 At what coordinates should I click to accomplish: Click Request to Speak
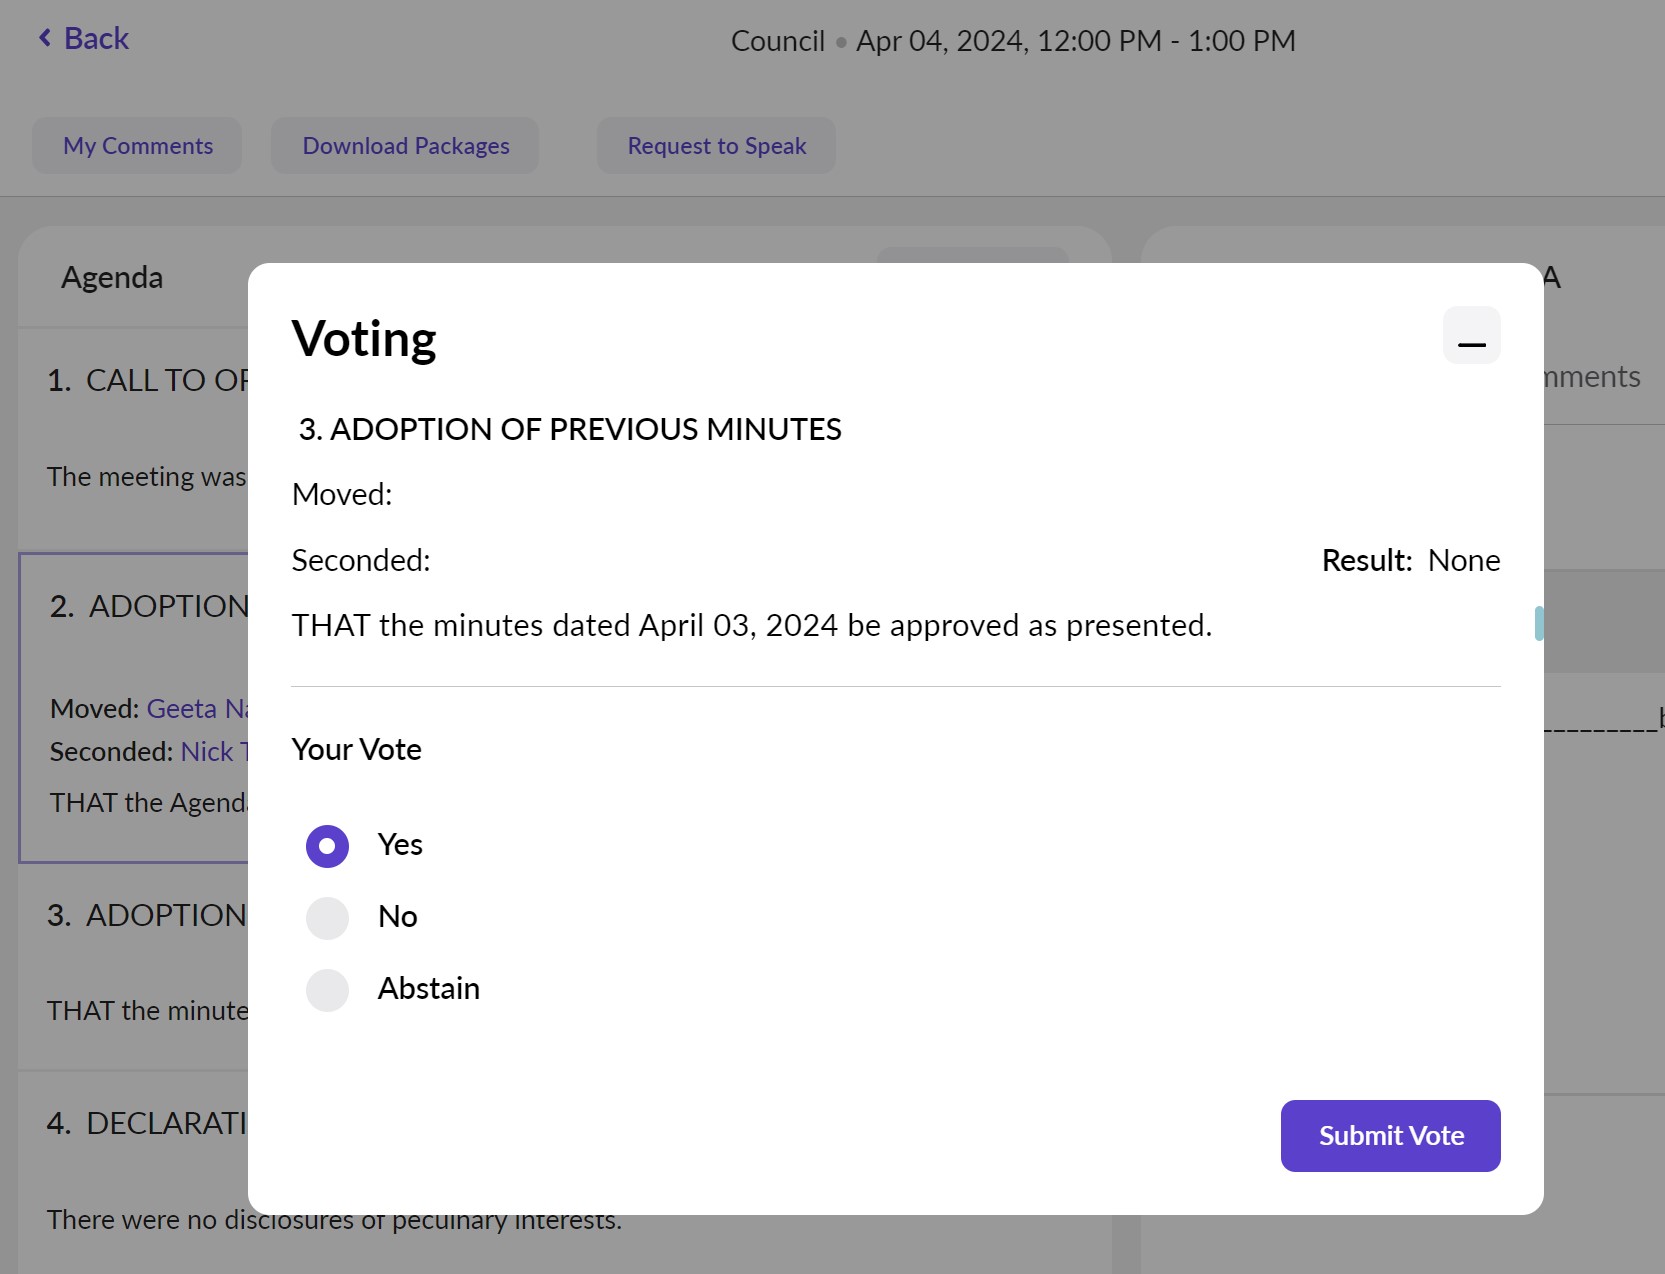point(716,145)
